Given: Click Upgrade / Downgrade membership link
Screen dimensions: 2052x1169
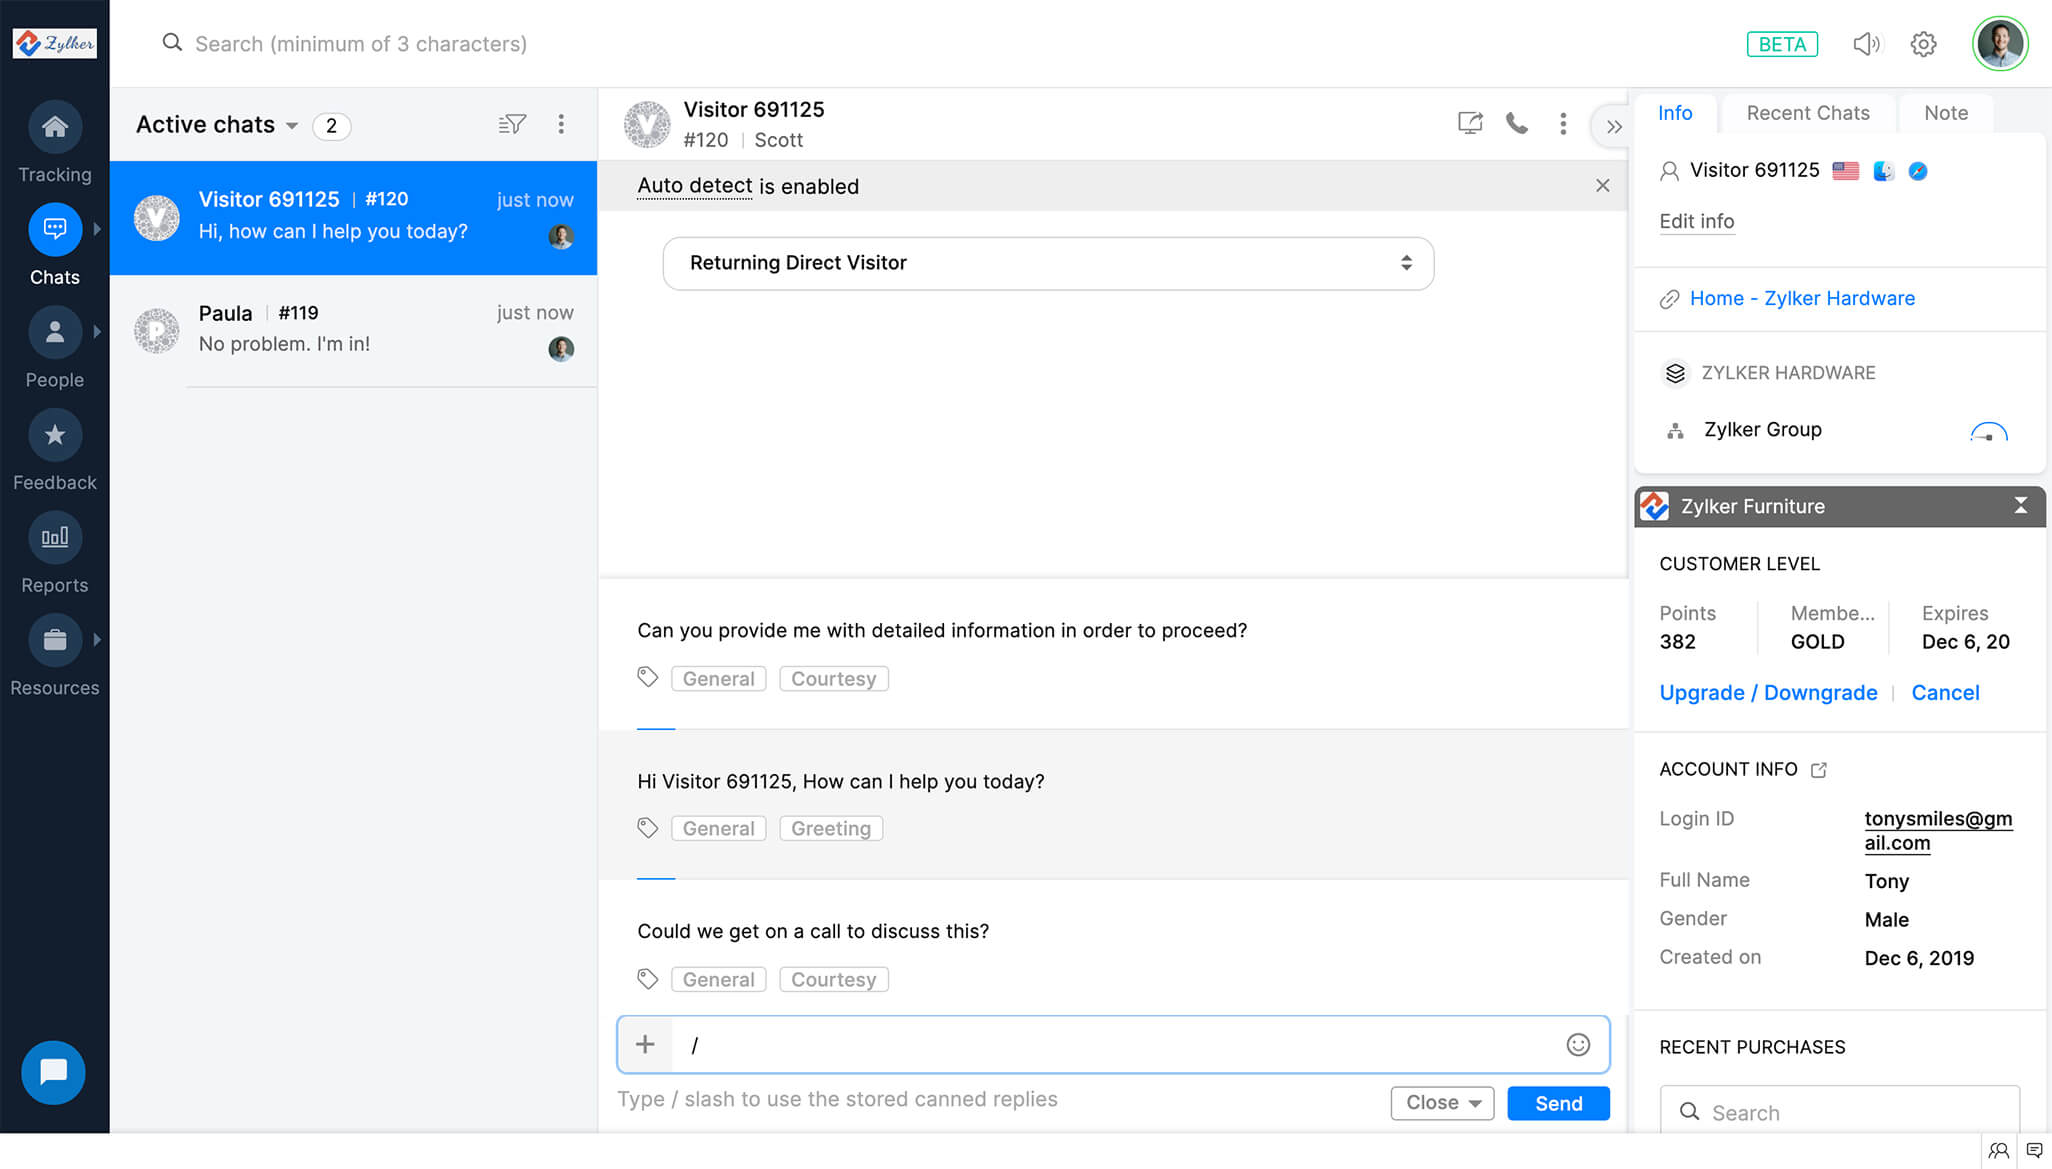Looking at the screenshot, I should pos(1767,692).
